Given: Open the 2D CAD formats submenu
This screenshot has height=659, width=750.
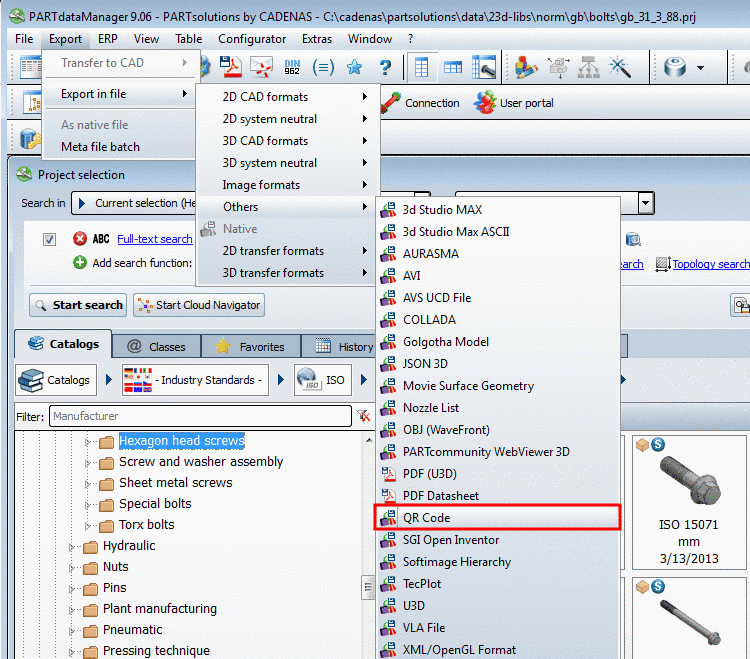Looking at the screenshot, I should pos(288,97).
